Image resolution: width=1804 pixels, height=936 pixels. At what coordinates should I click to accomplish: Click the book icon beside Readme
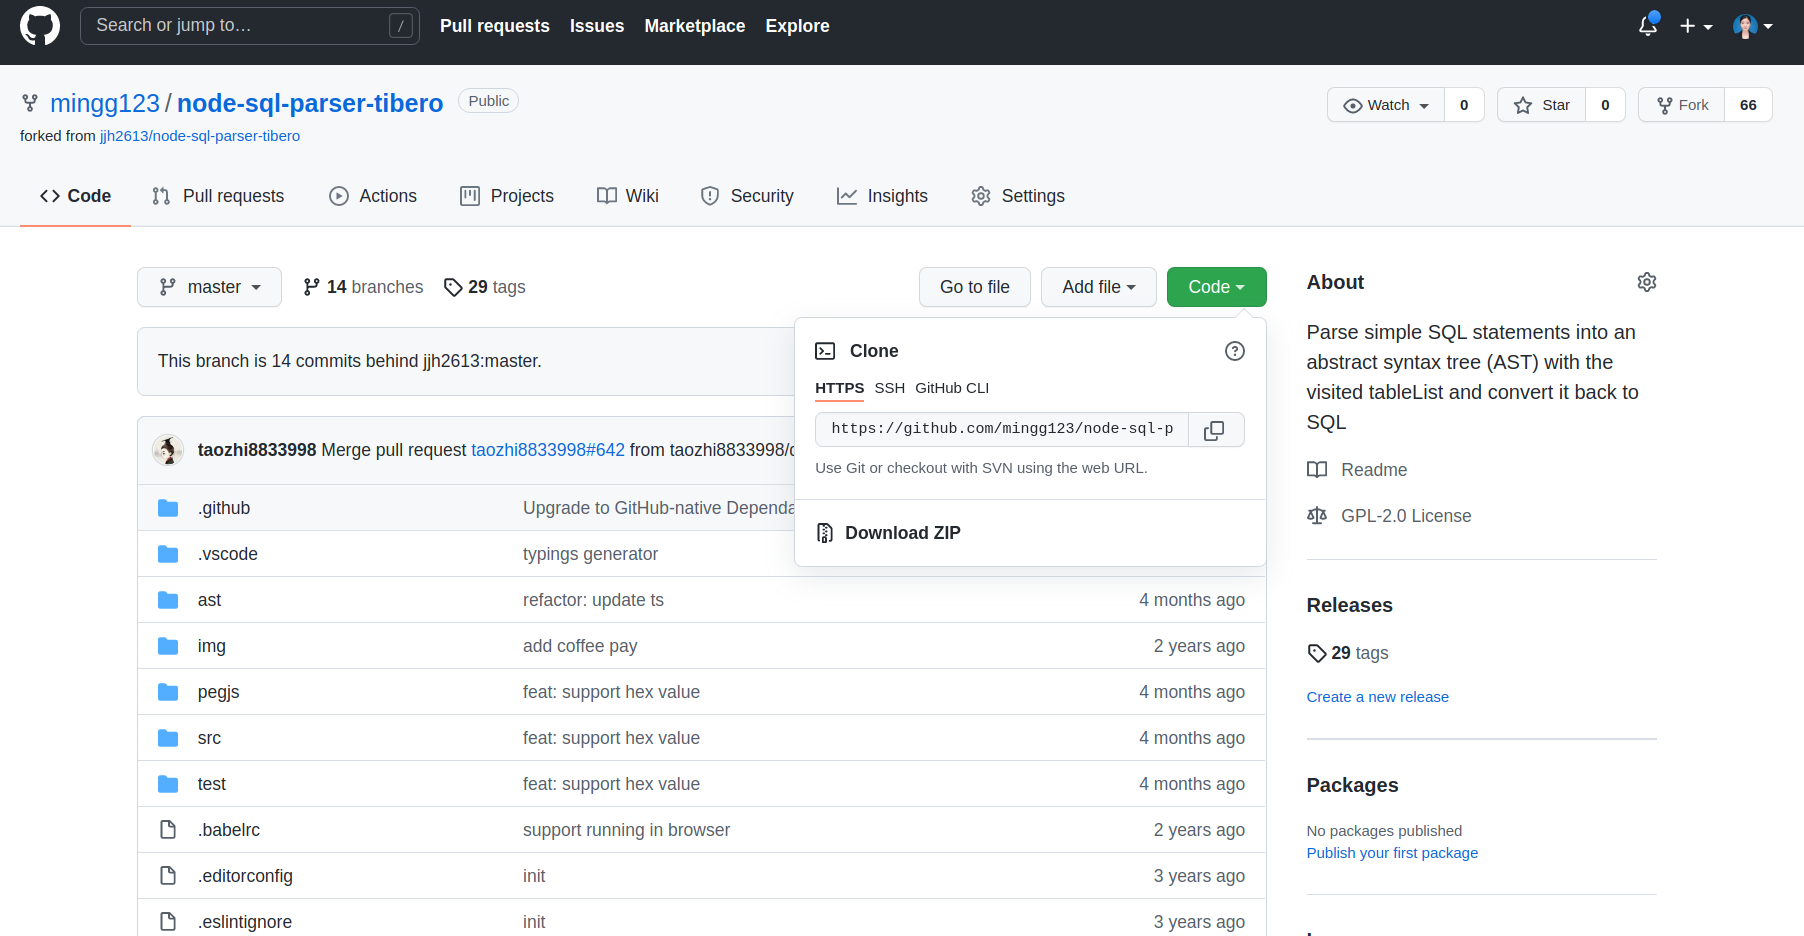pyautogui.click(x=1317, y=470)
